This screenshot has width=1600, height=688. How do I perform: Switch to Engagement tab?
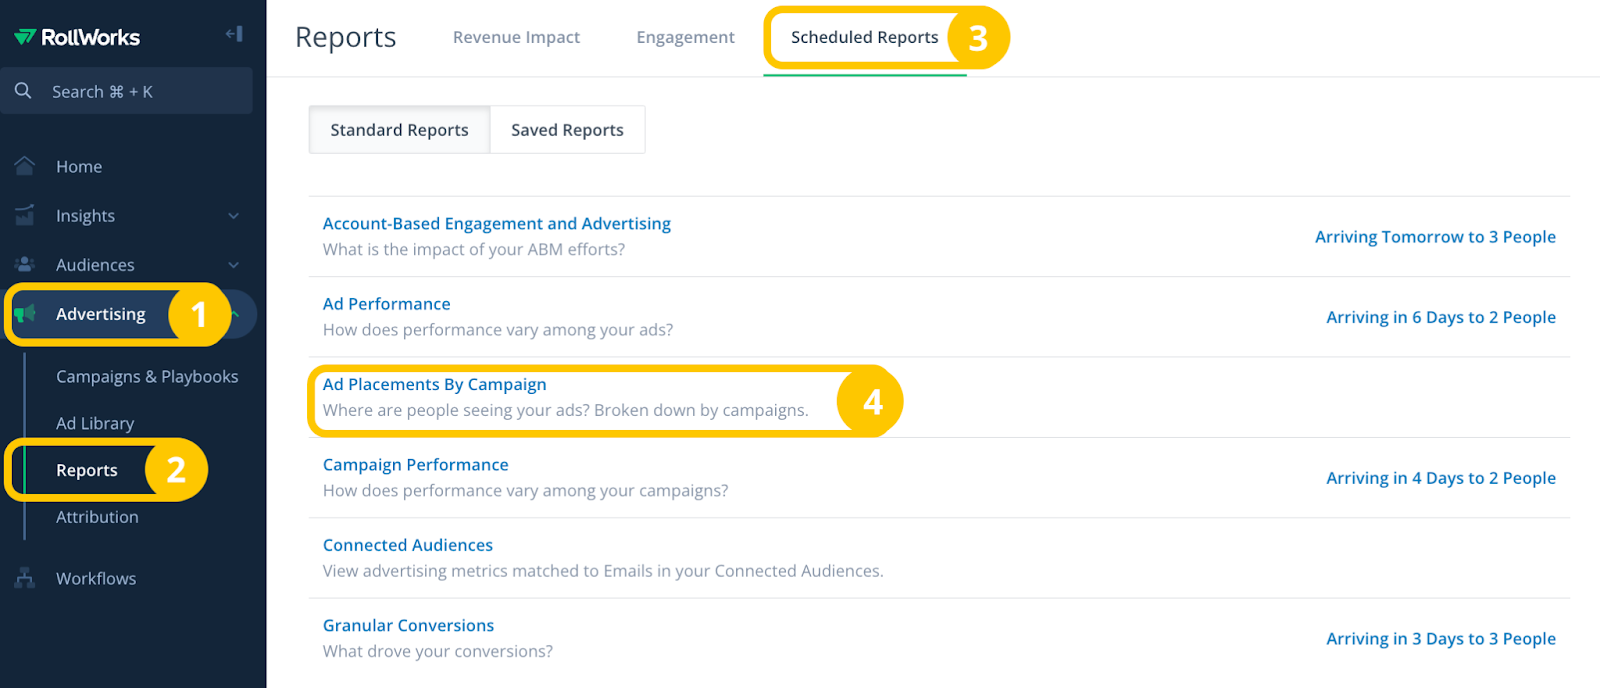(685, 37)
